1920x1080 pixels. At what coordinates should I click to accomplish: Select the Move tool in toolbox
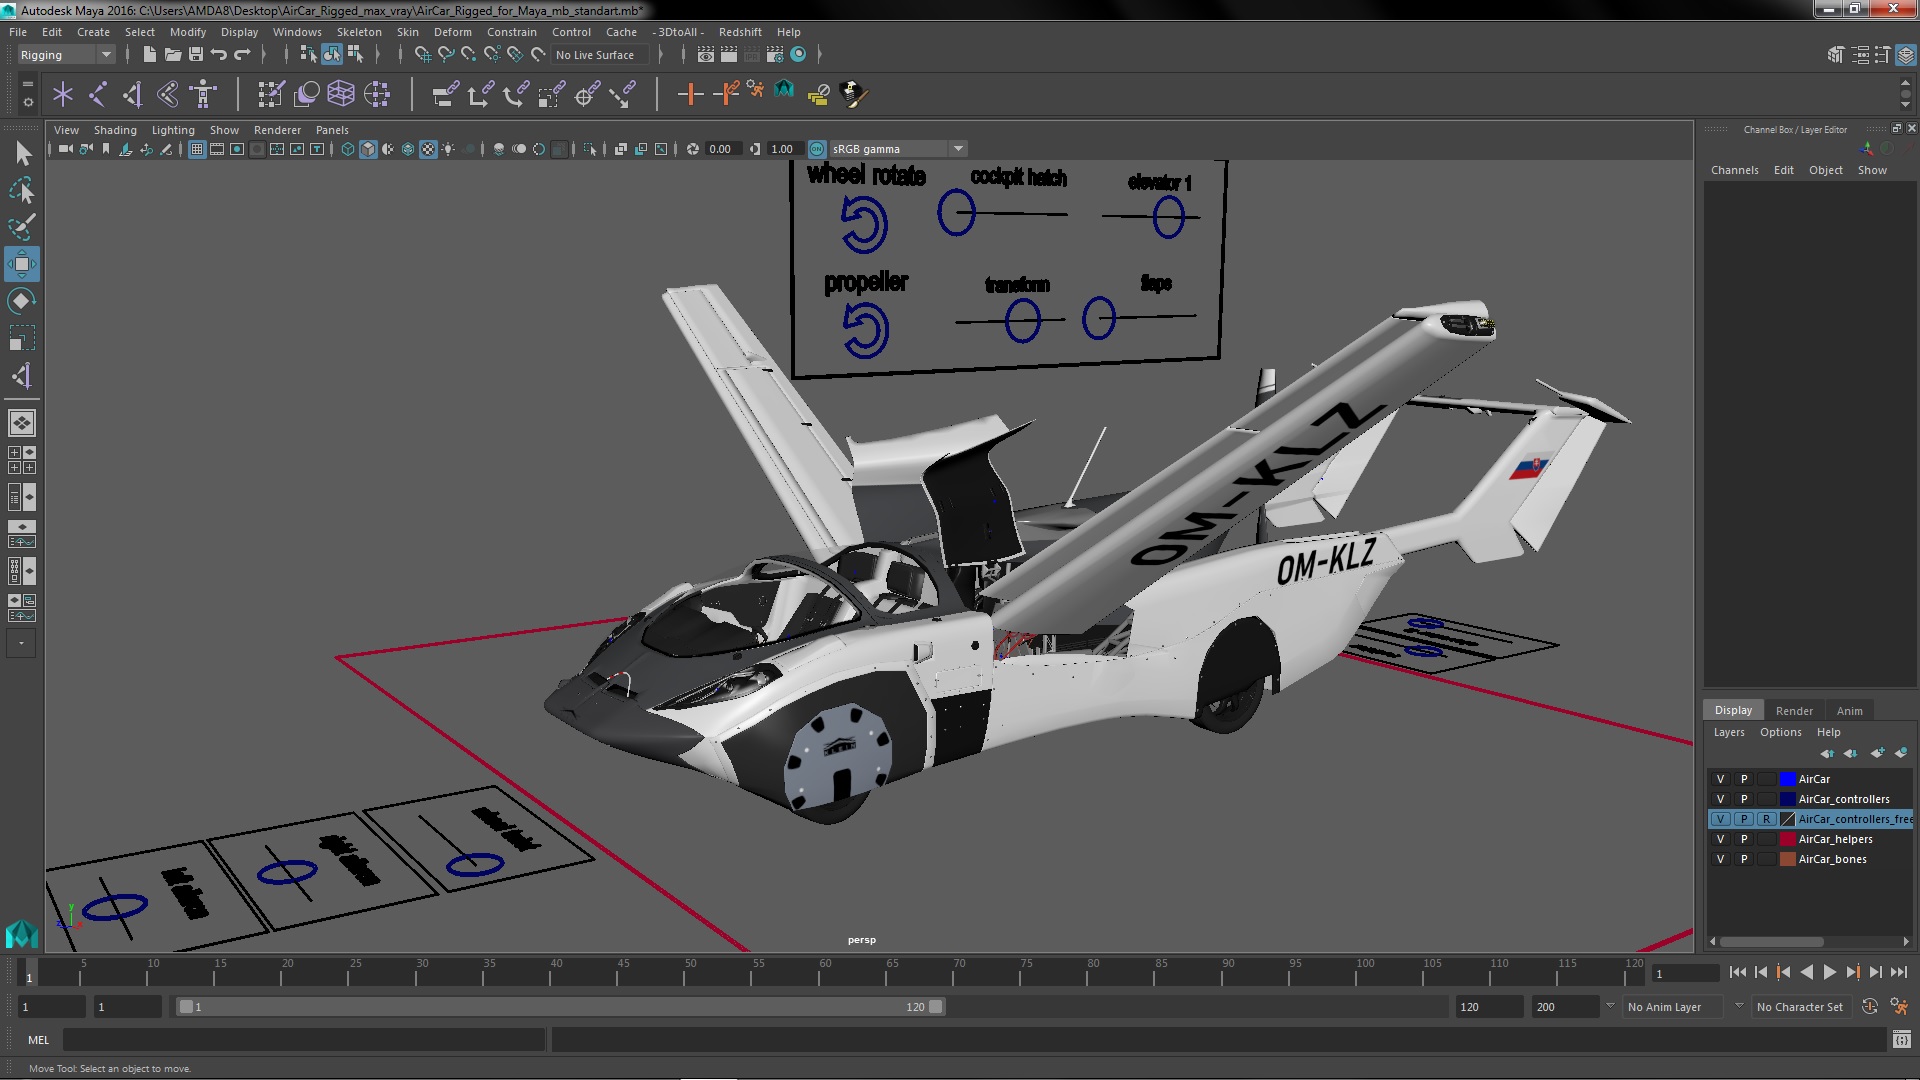pyautogui.click(x=21, y=264)
